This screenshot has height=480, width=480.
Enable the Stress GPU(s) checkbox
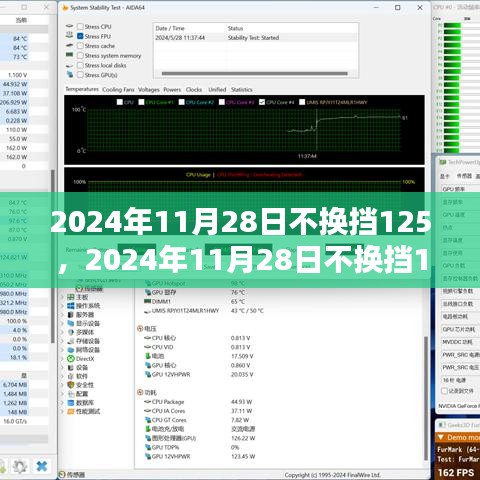(80, 75)
